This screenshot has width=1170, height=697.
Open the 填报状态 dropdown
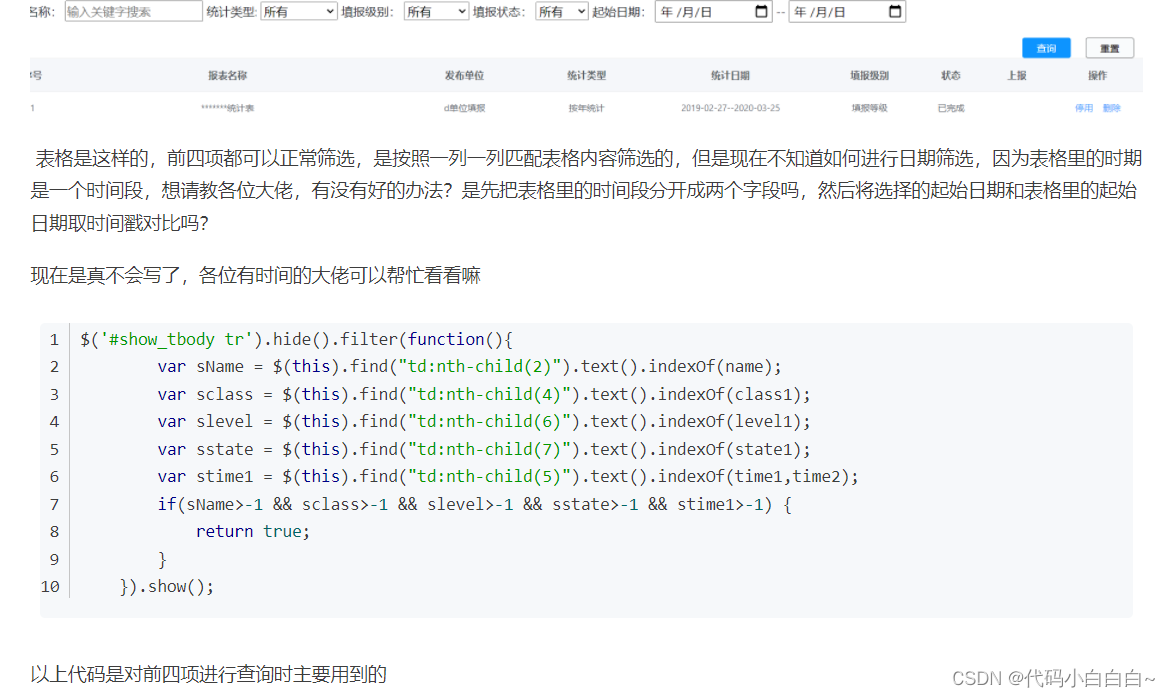(561, 11)
